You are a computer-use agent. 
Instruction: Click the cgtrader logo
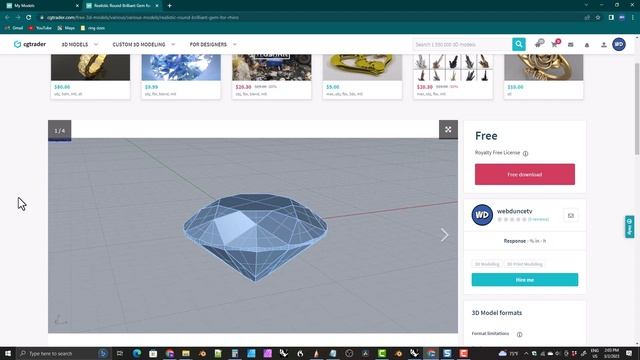[30, 44]
